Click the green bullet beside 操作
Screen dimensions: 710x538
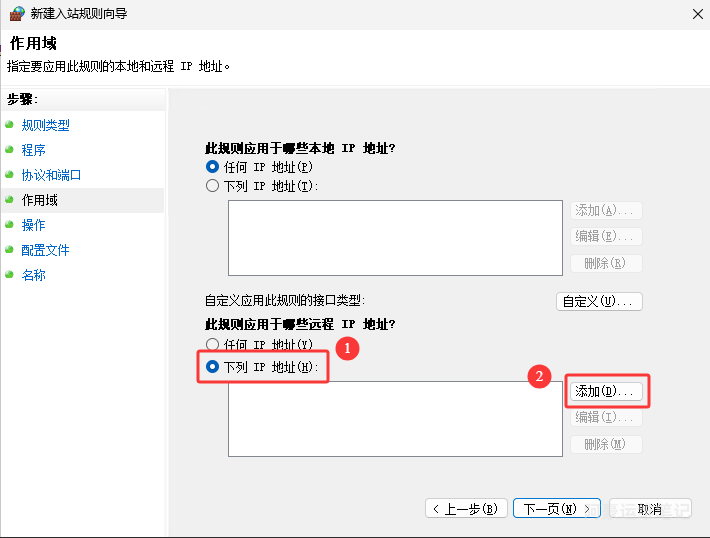point(10,225)
